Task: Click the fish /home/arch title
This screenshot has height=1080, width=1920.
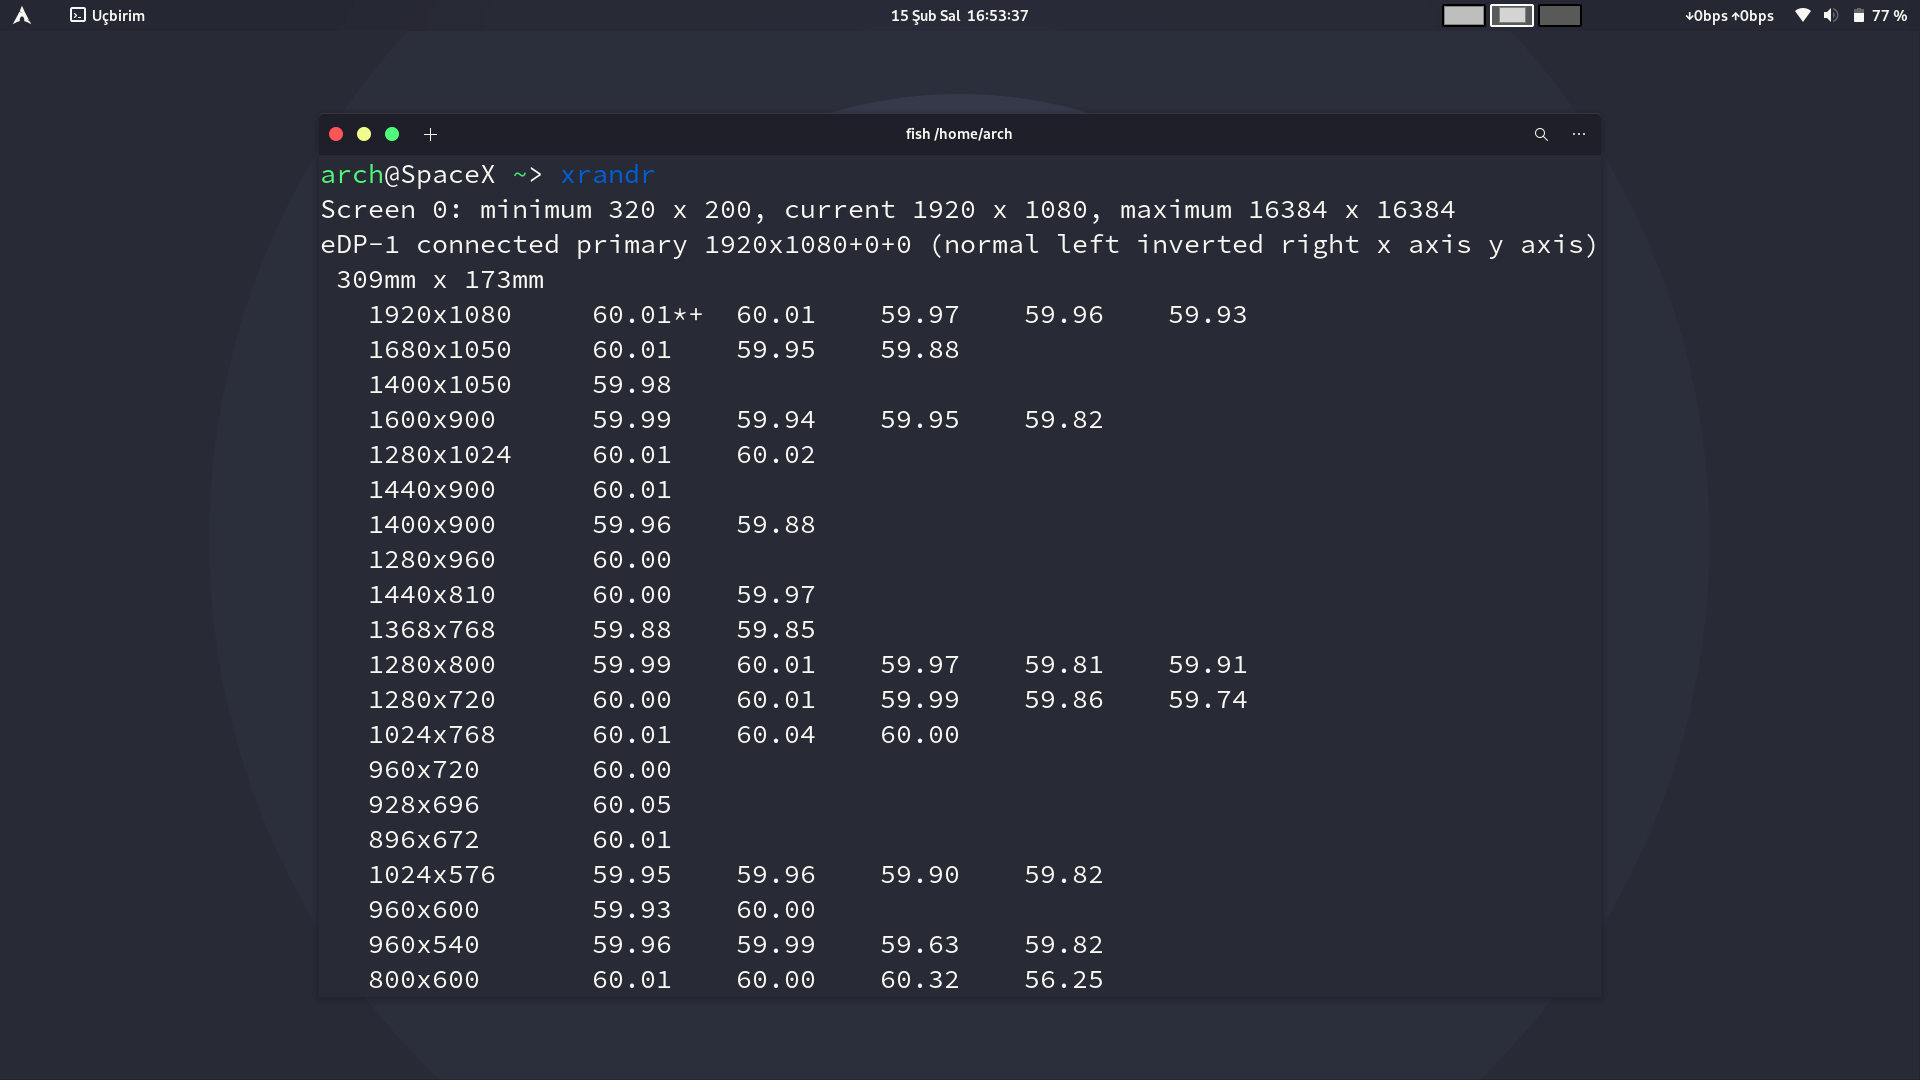Action: (958, 134)
